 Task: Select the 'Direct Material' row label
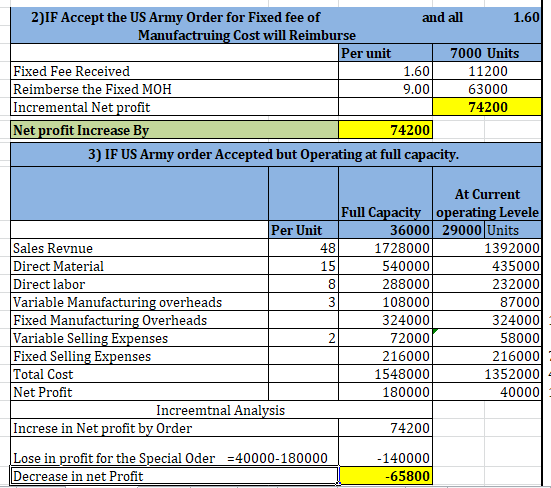[140, 266]
